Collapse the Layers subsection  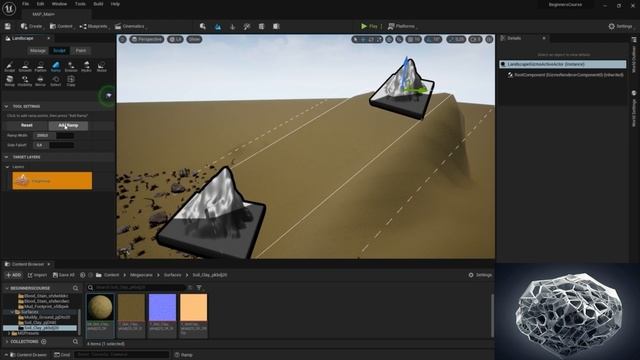coord(7,167)
